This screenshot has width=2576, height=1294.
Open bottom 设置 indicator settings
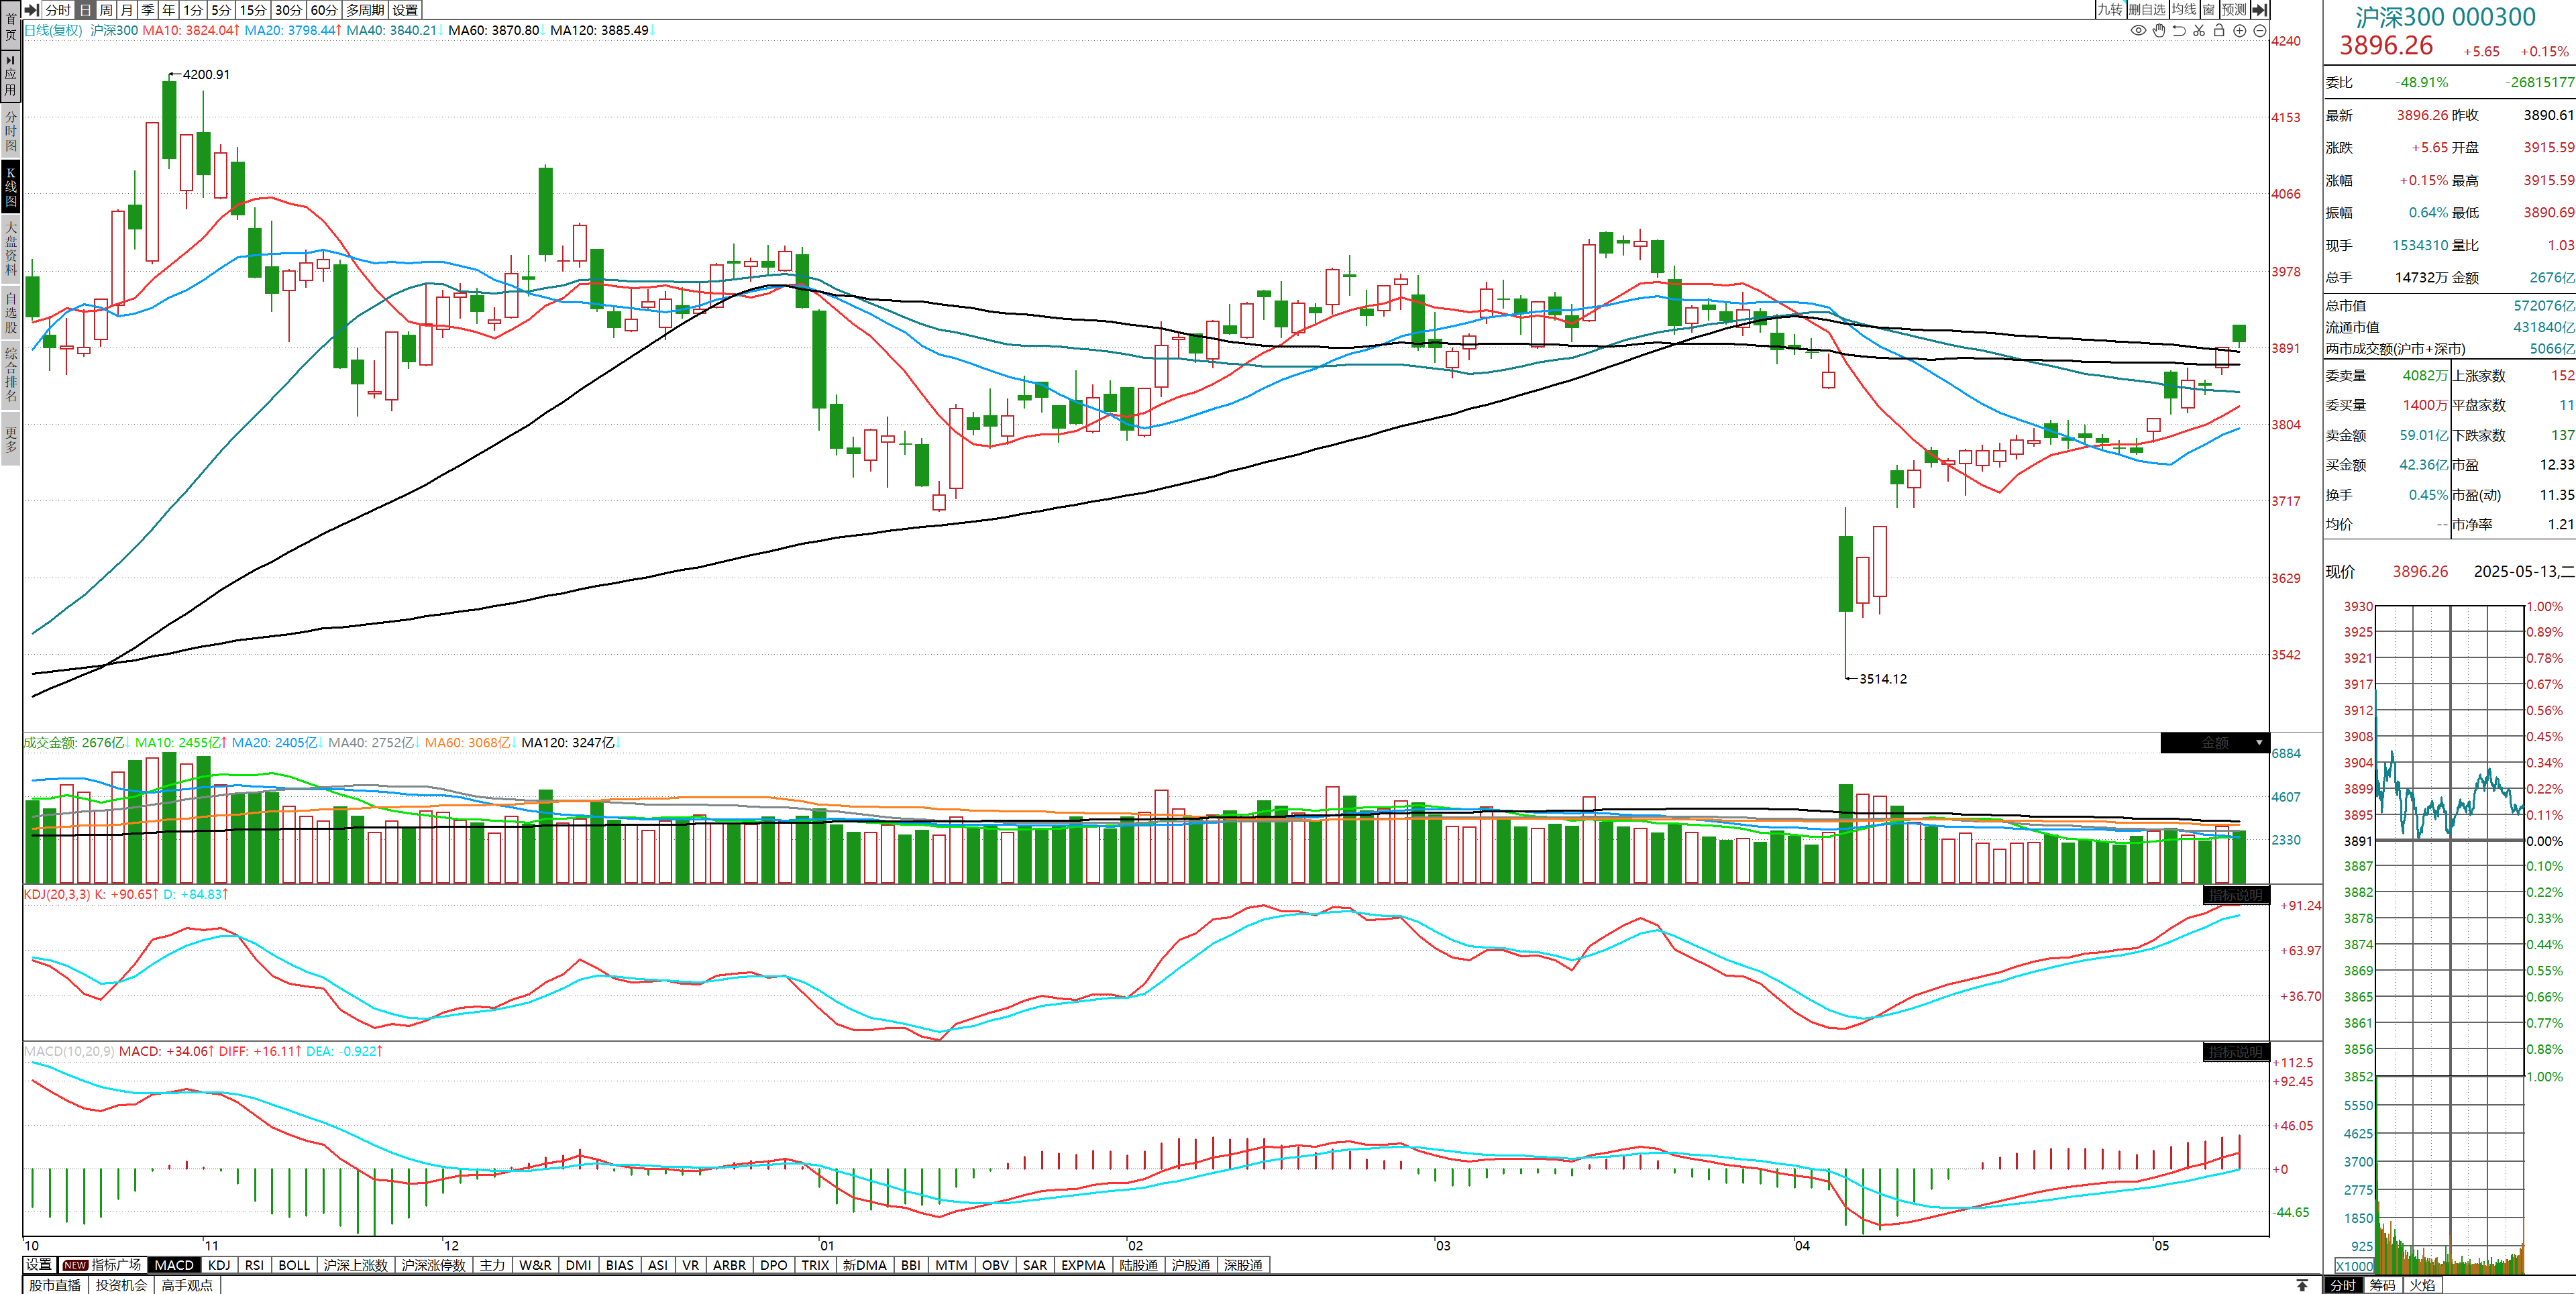[39, 1265]
